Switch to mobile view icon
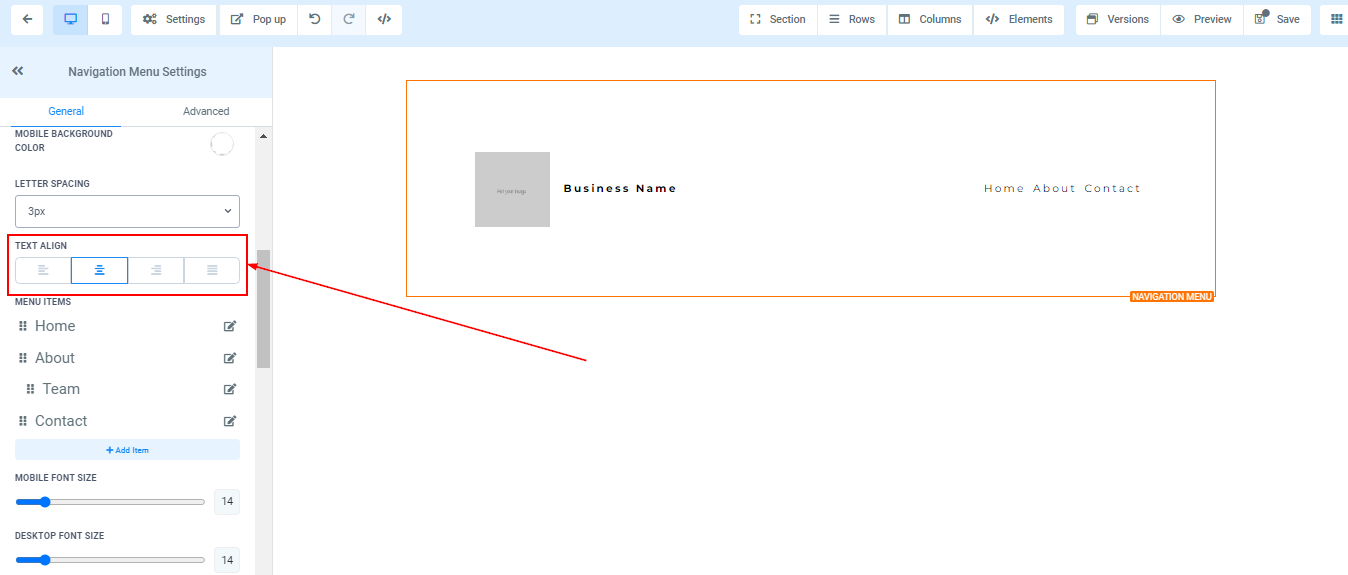 (105, 19)
